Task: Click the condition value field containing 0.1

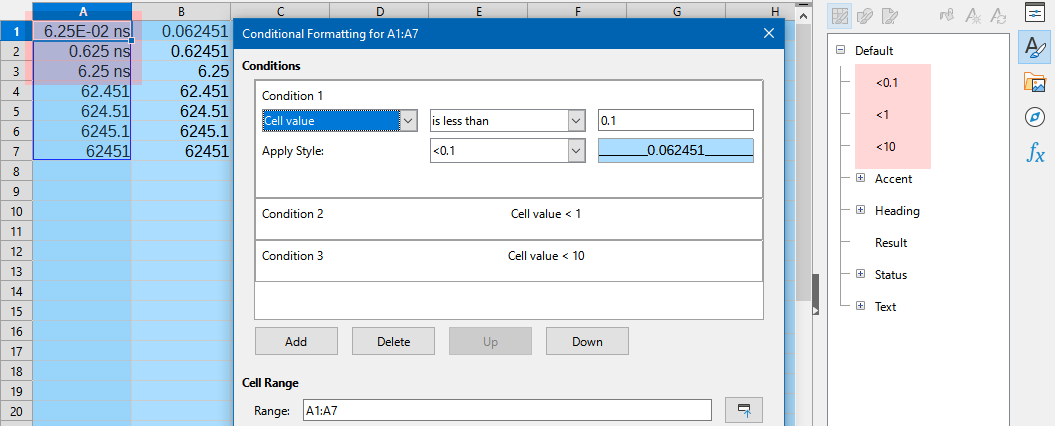Action: [675, 121]
